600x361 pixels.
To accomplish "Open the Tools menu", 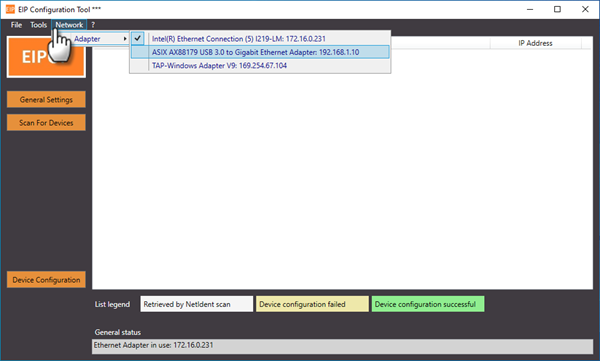I will click(x=38, y=25).
